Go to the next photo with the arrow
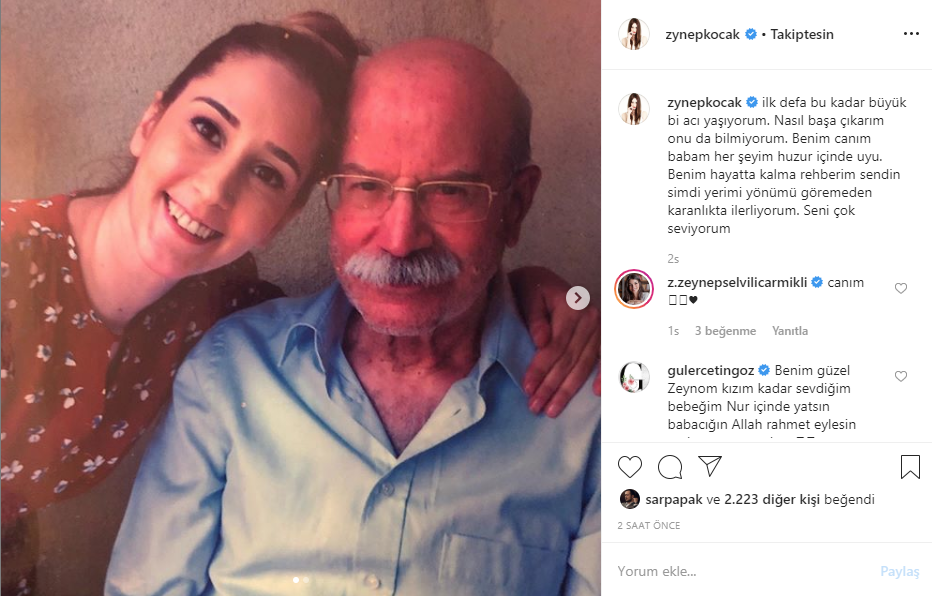Screen dimensions: 932x596 click(x=578, y=297)
